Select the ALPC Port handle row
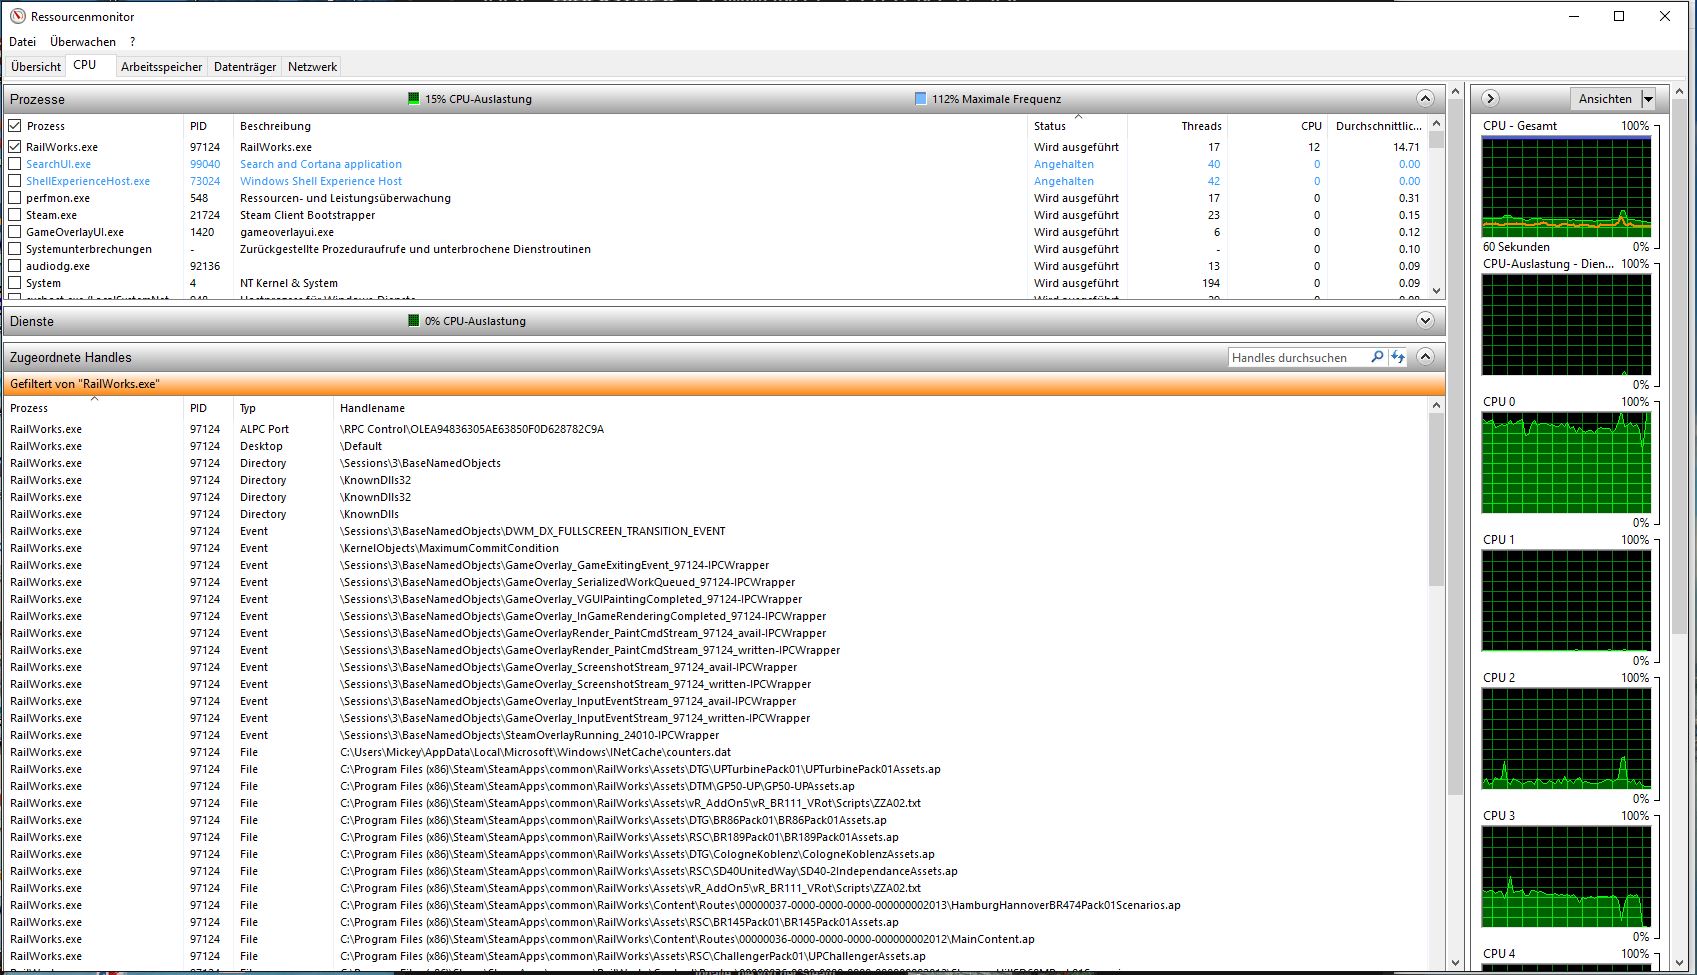Viewport: 1697px width, 975px height. (715, 429)
